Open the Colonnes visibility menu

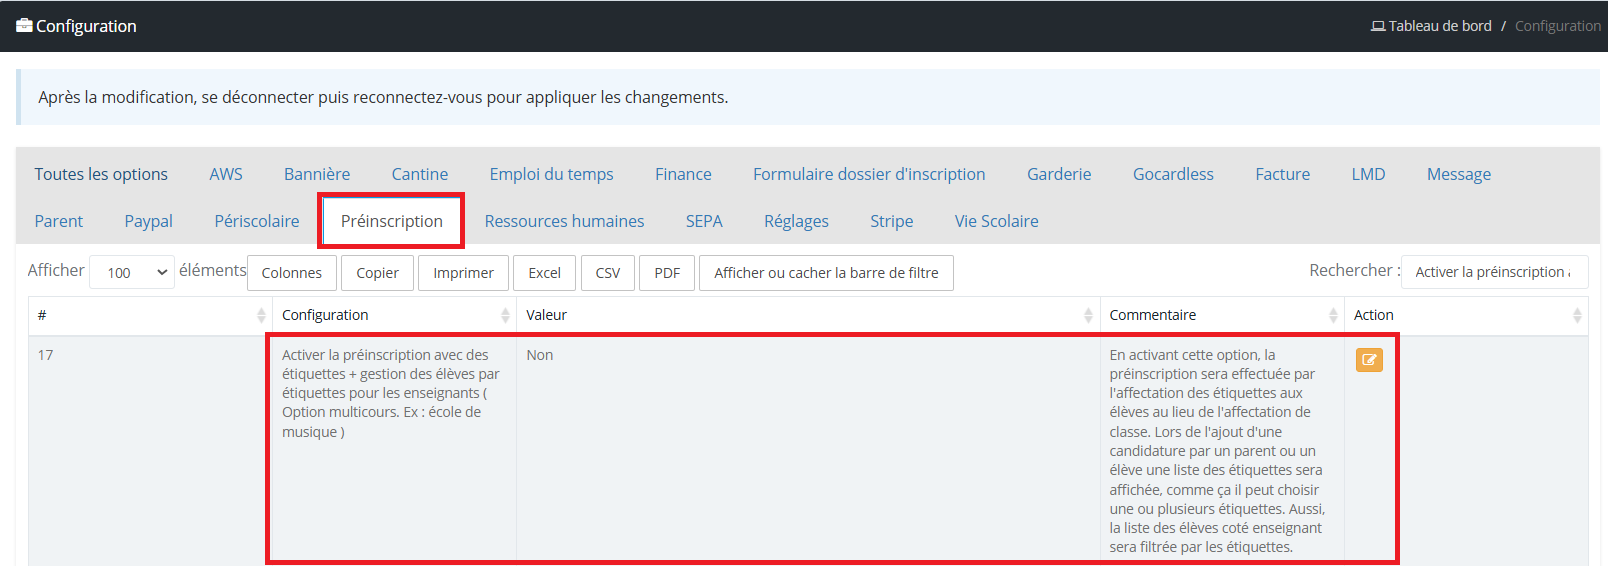292,273
